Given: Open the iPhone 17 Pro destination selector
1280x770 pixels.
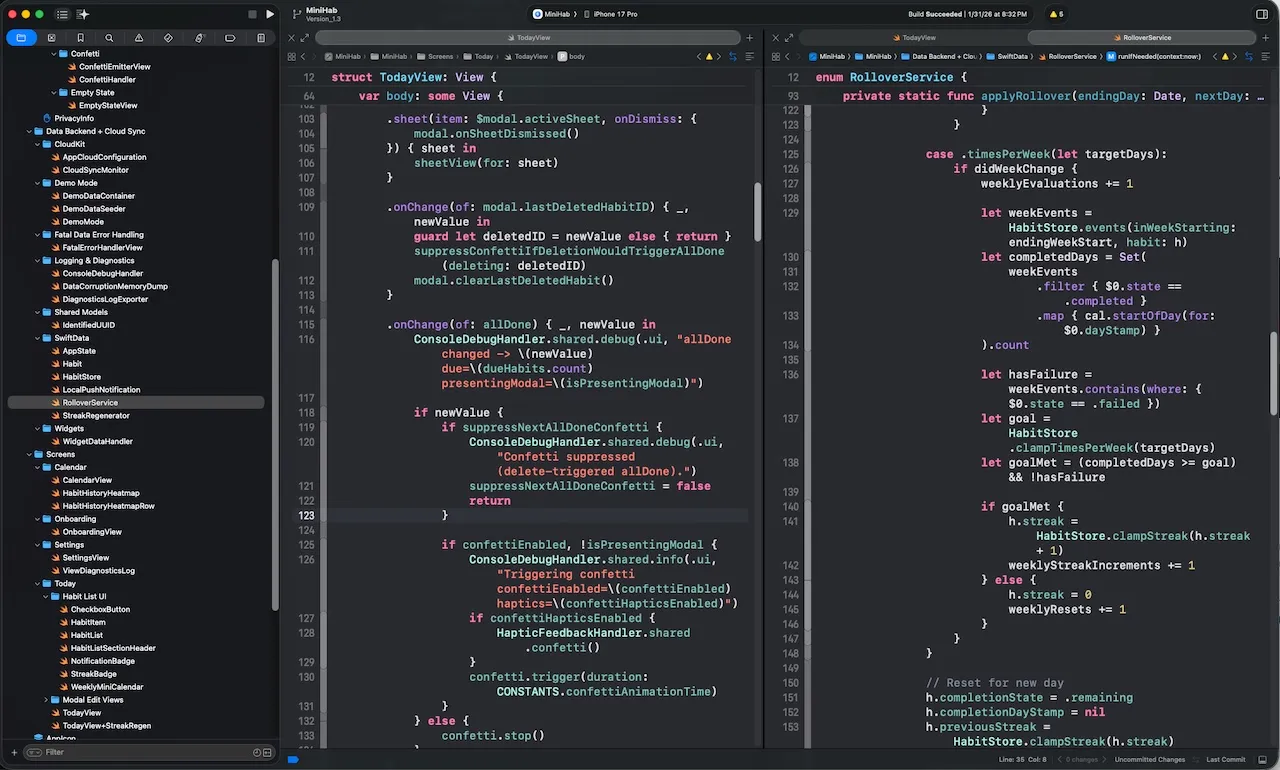Looking at the screenshot, I should point(615,14).
